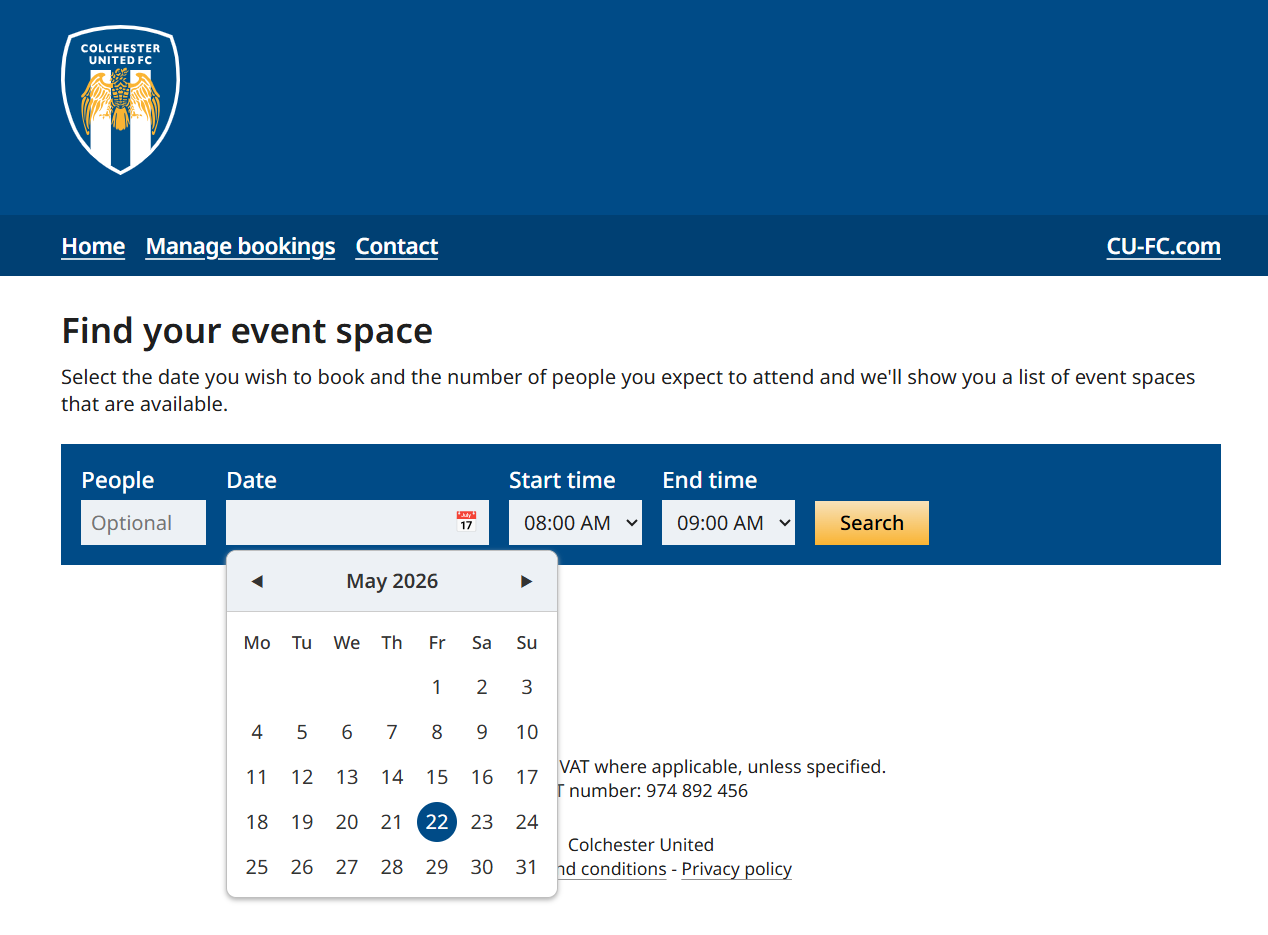This screenshot has height=935, width=1268.
Task: Click the 'Fr' weekday column header
Action: click(437, 643)
